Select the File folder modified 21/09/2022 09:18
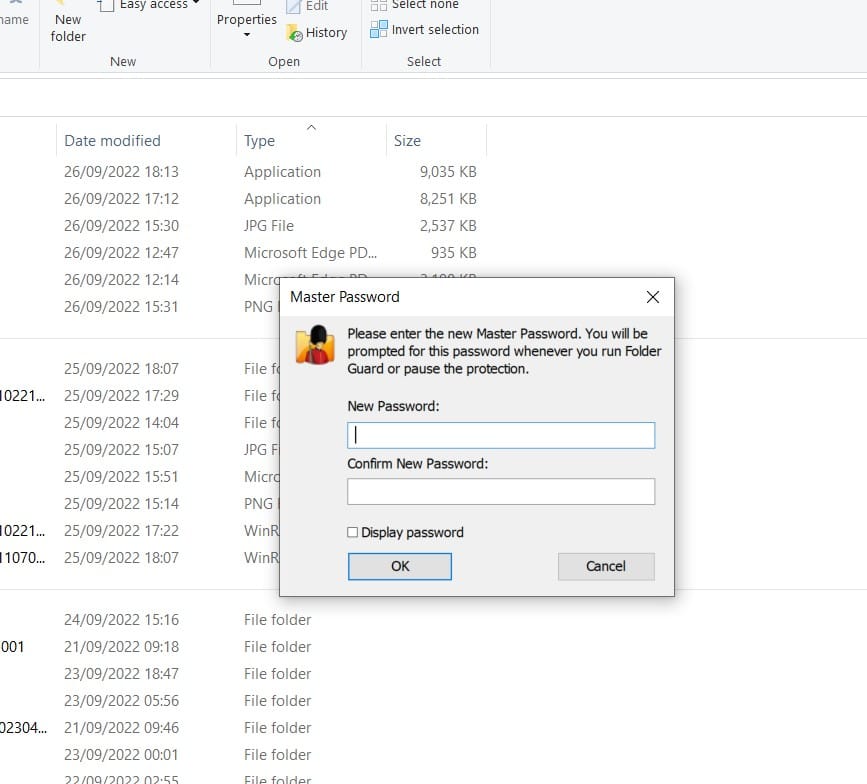The image size is (867, 784). (x=243, y=647)
